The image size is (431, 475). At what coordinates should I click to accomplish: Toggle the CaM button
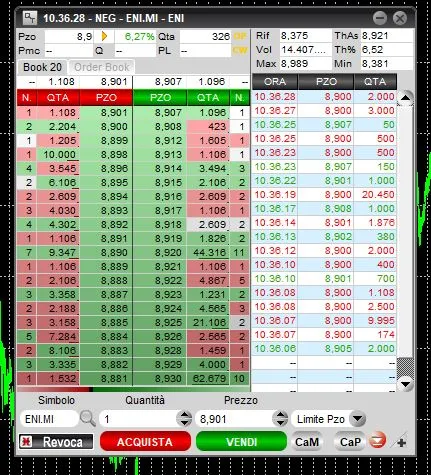tap(307, 442)
